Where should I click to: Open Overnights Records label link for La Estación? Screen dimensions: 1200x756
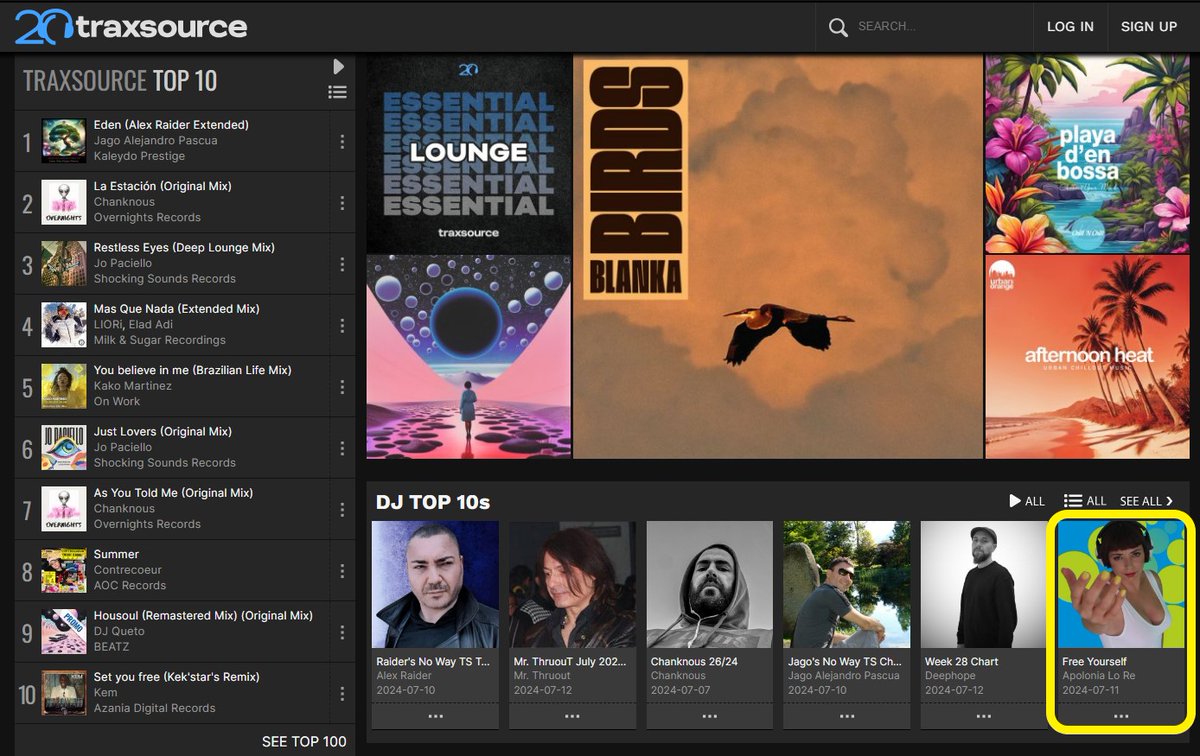[147, 217]
